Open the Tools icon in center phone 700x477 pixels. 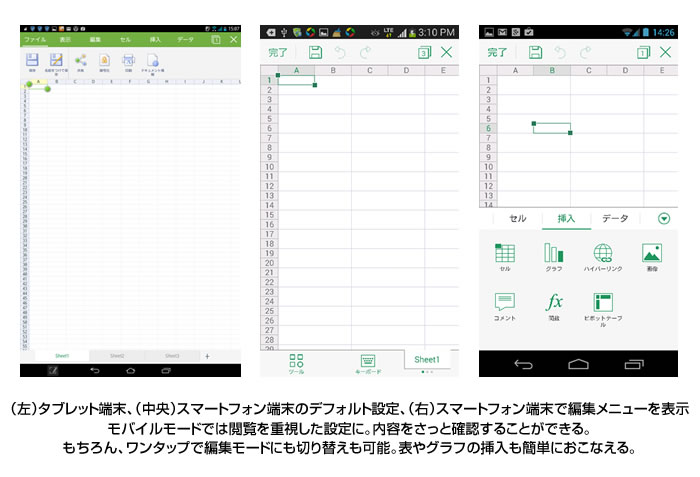[x=296, y=363]
